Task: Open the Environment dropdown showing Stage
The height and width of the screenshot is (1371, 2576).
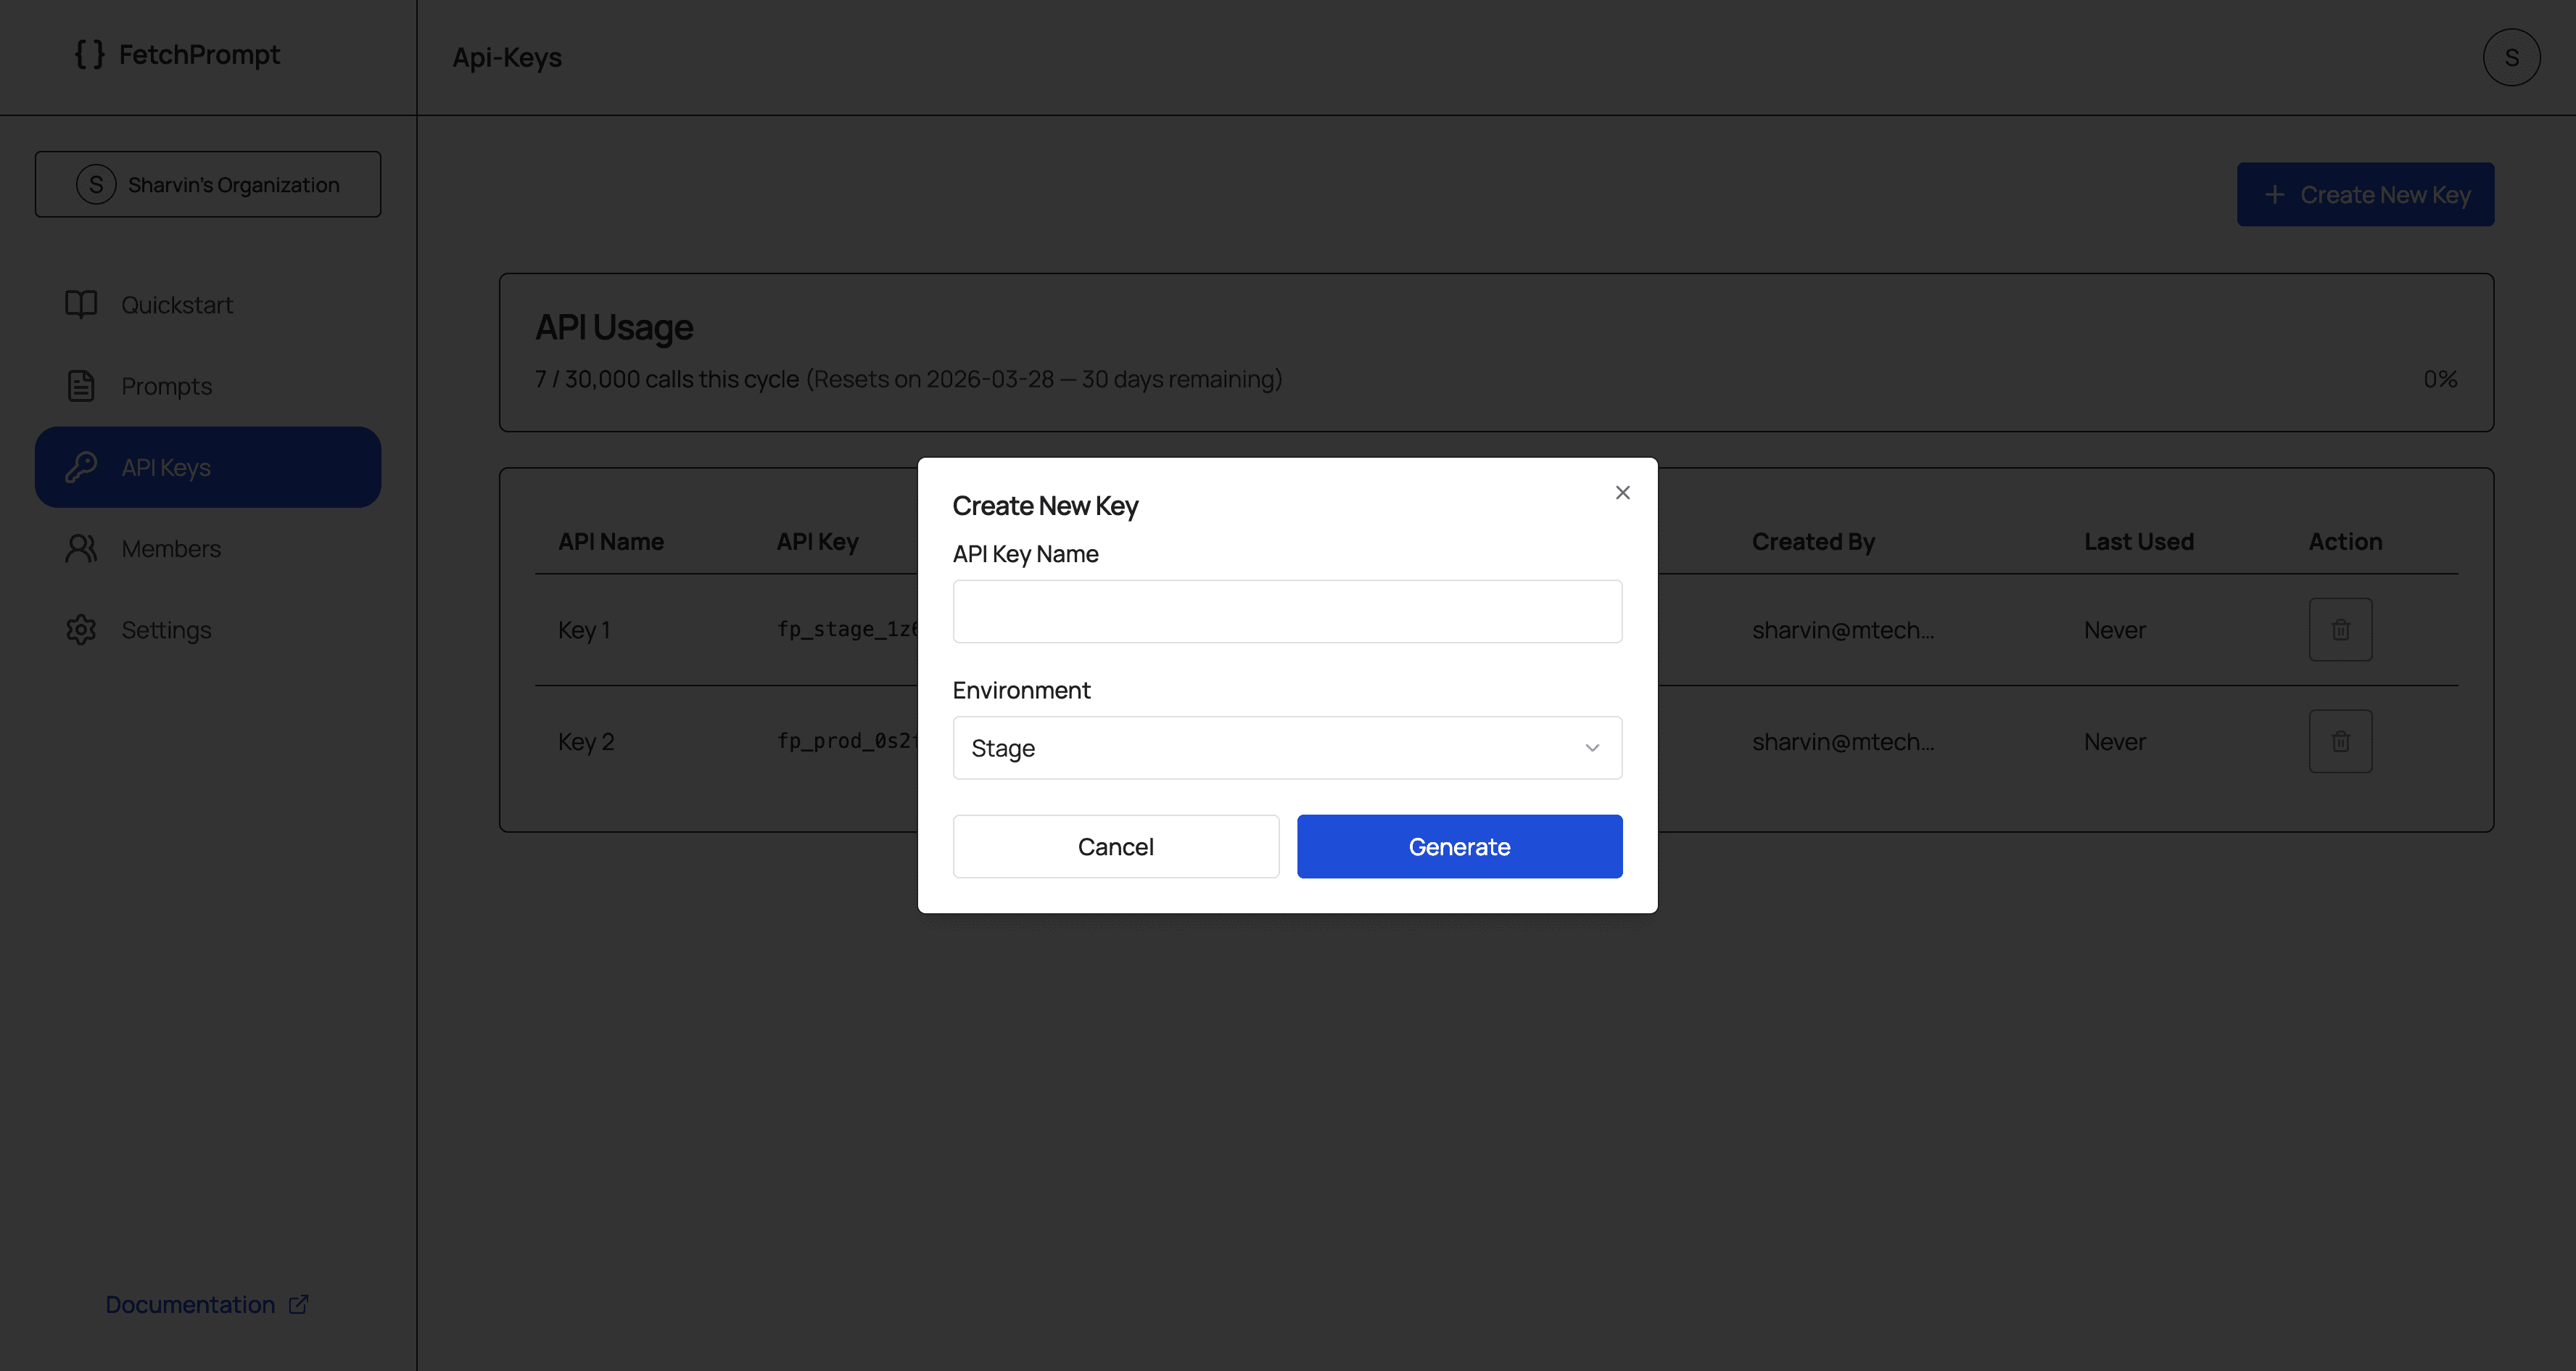Action: [x=1287, y=747]
